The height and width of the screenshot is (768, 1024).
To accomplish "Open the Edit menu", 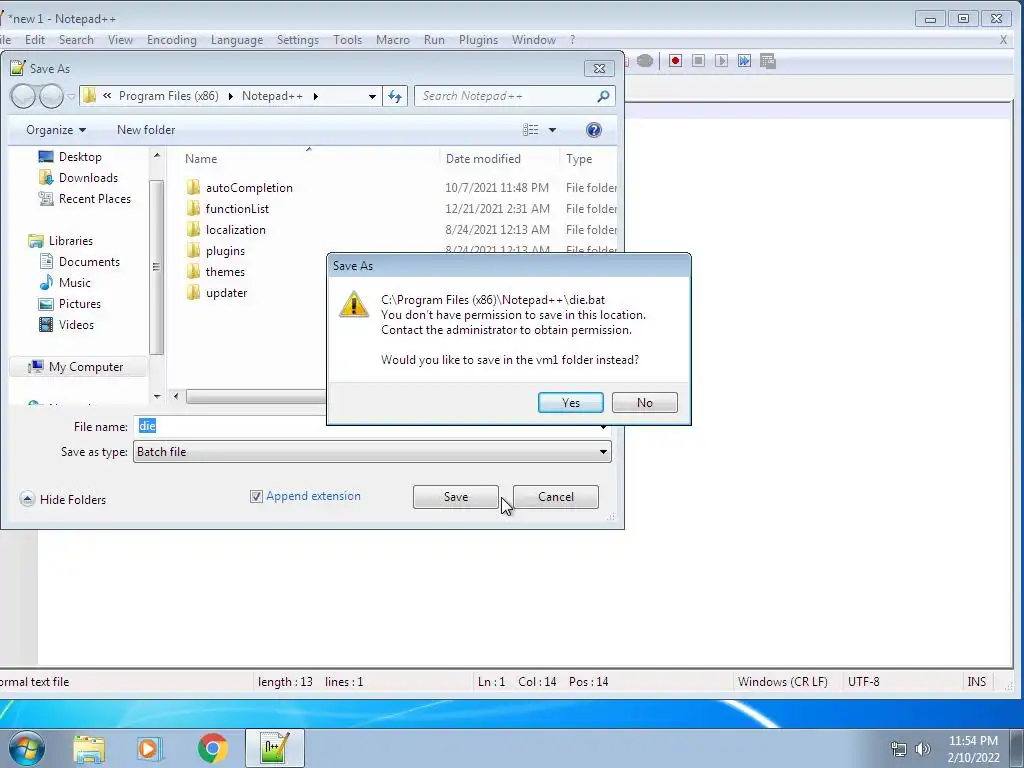I will pyautogui.click(x=35, y=40).
